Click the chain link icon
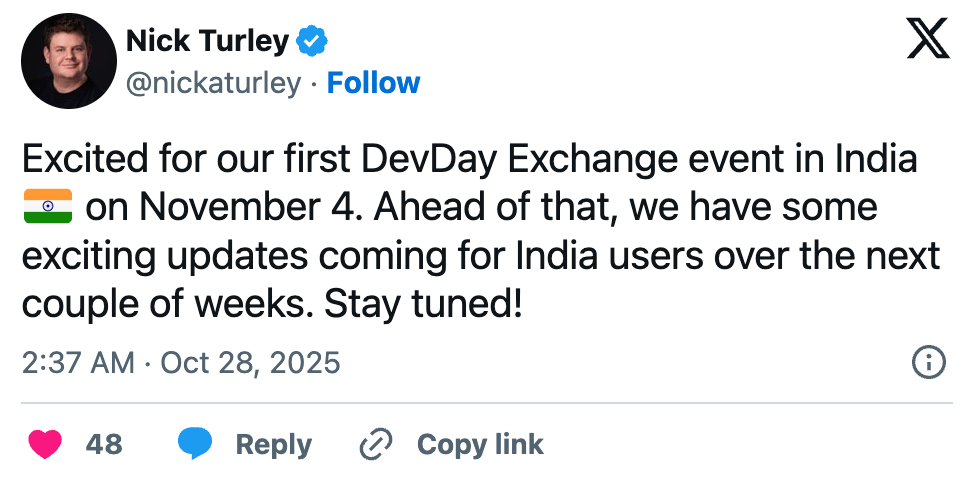This screenshot has height=484, width=962. [x=376, y=444]
